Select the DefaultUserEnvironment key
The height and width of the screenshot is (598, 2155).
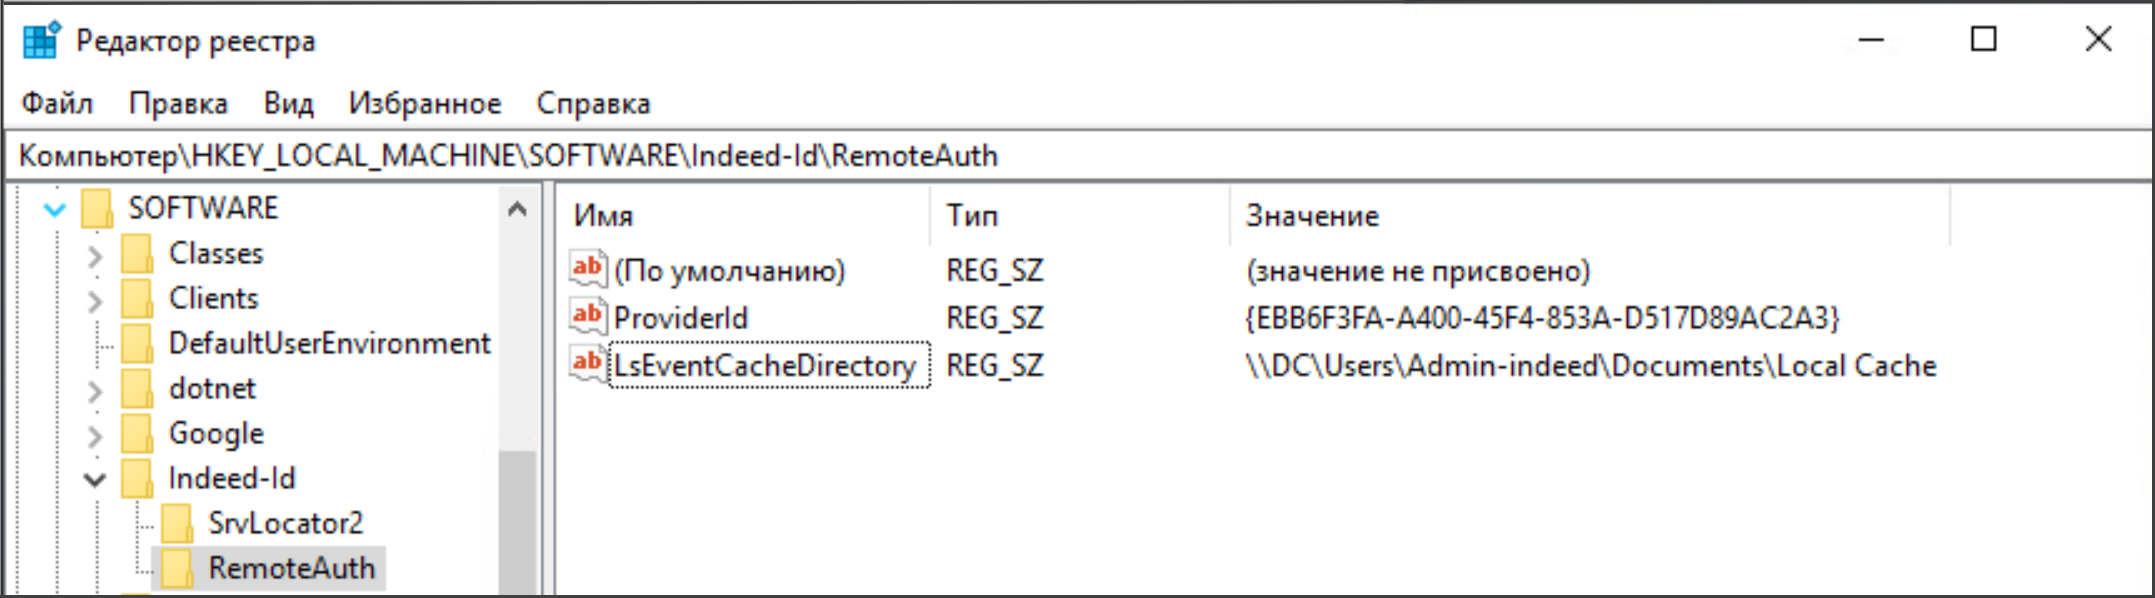coord(329,344)
